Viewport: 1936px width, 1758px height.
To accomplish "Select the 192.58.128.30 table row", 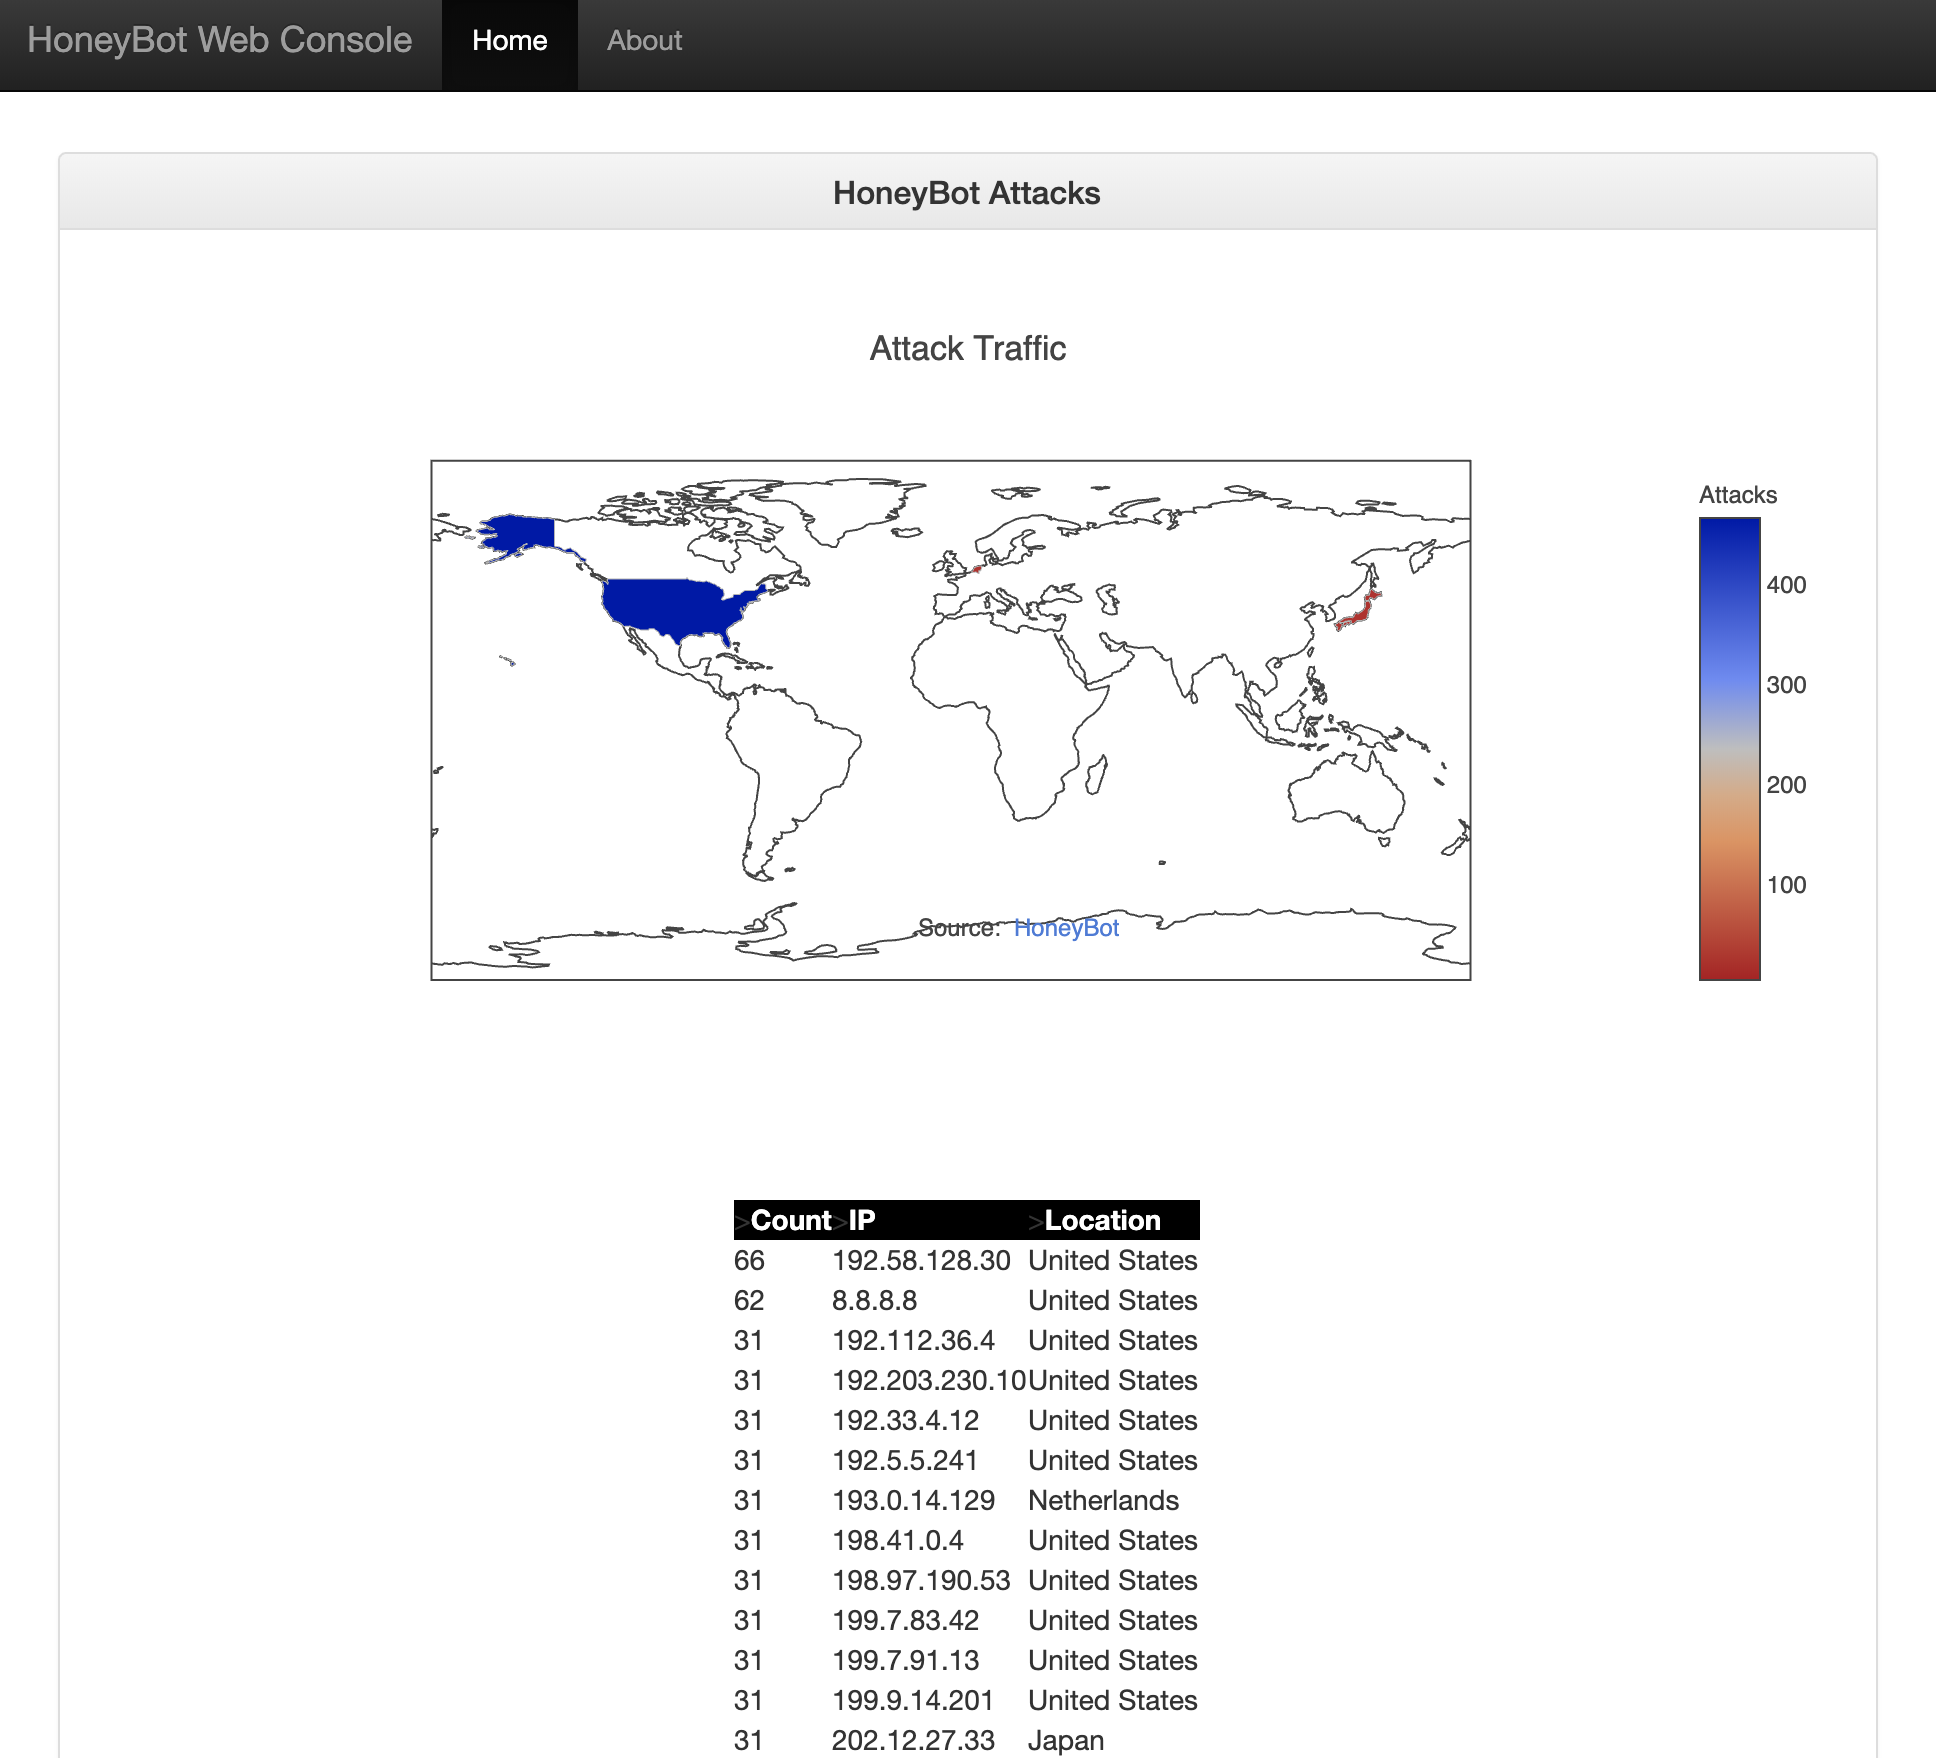I will point(921,1260).
